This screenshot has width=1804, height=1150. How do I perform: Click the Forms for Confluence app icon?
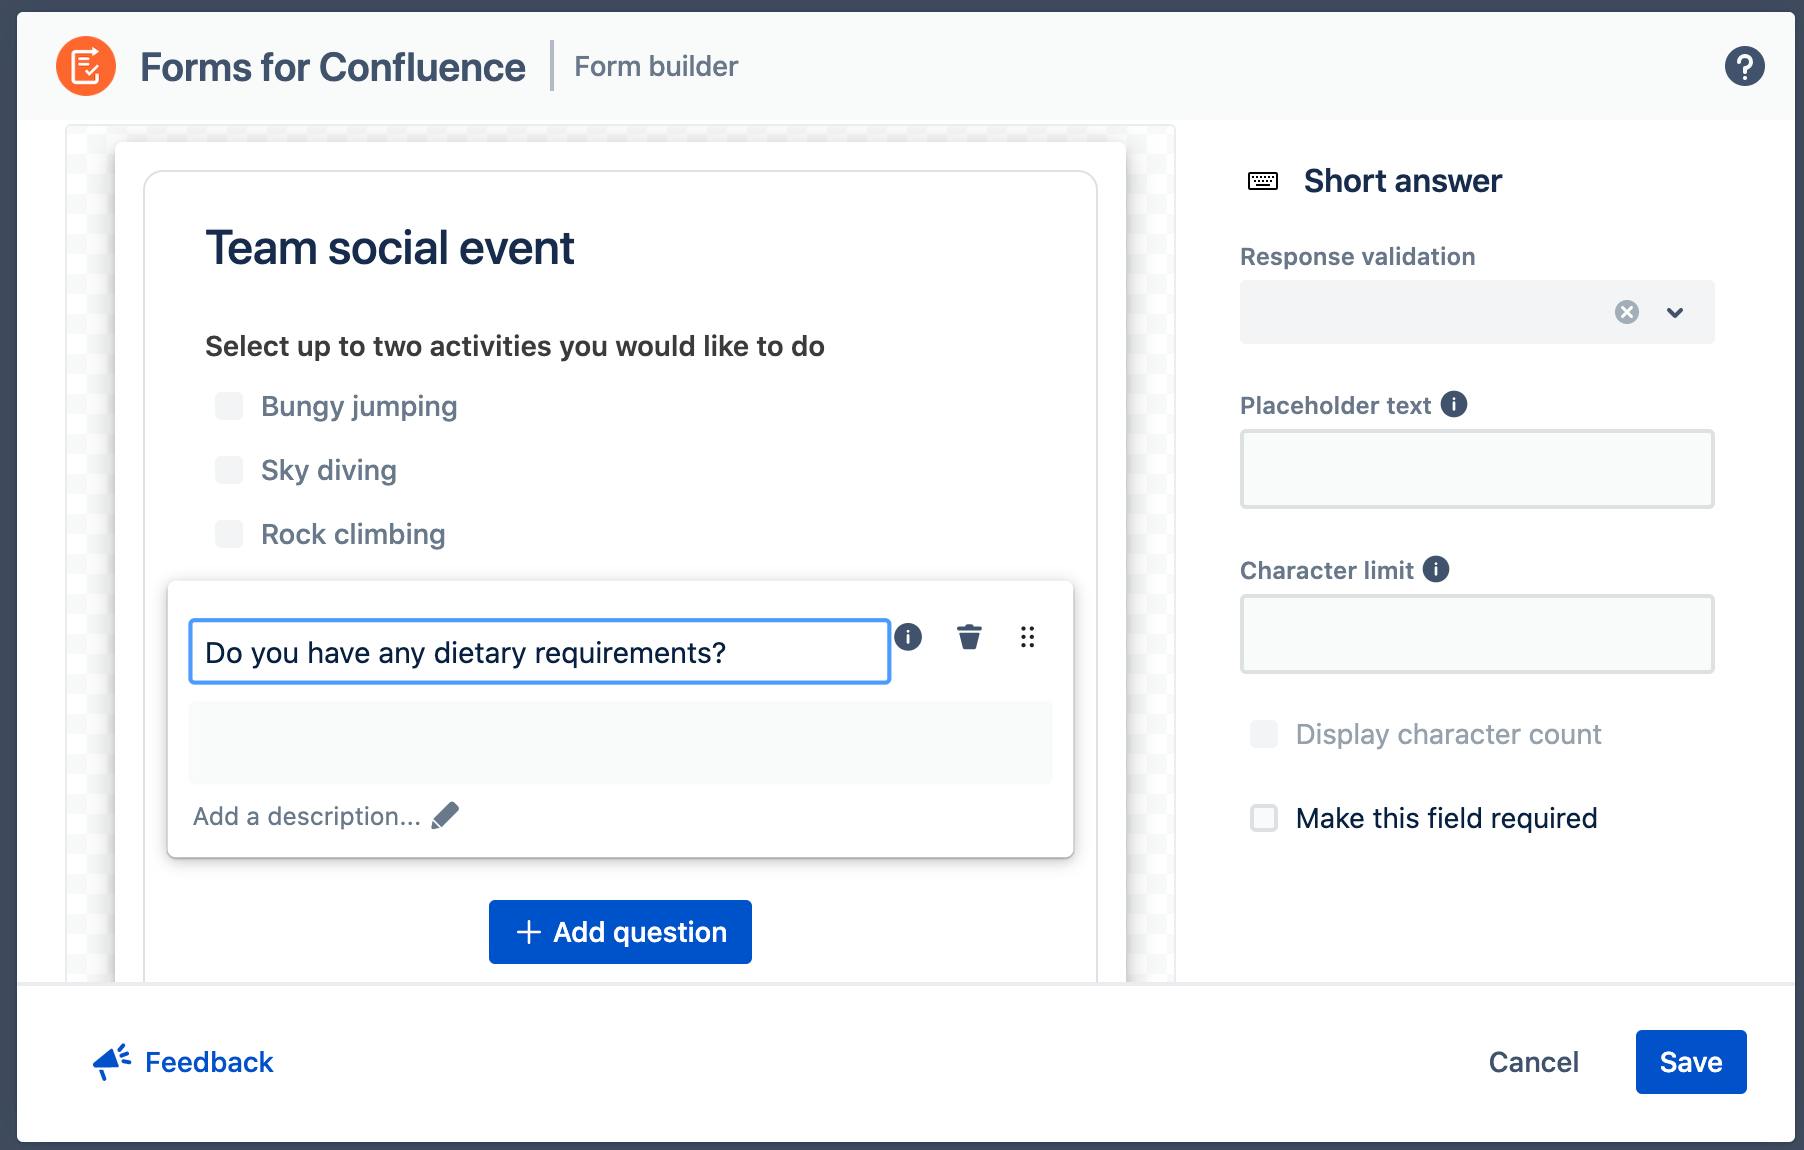(x=87, y=67)
